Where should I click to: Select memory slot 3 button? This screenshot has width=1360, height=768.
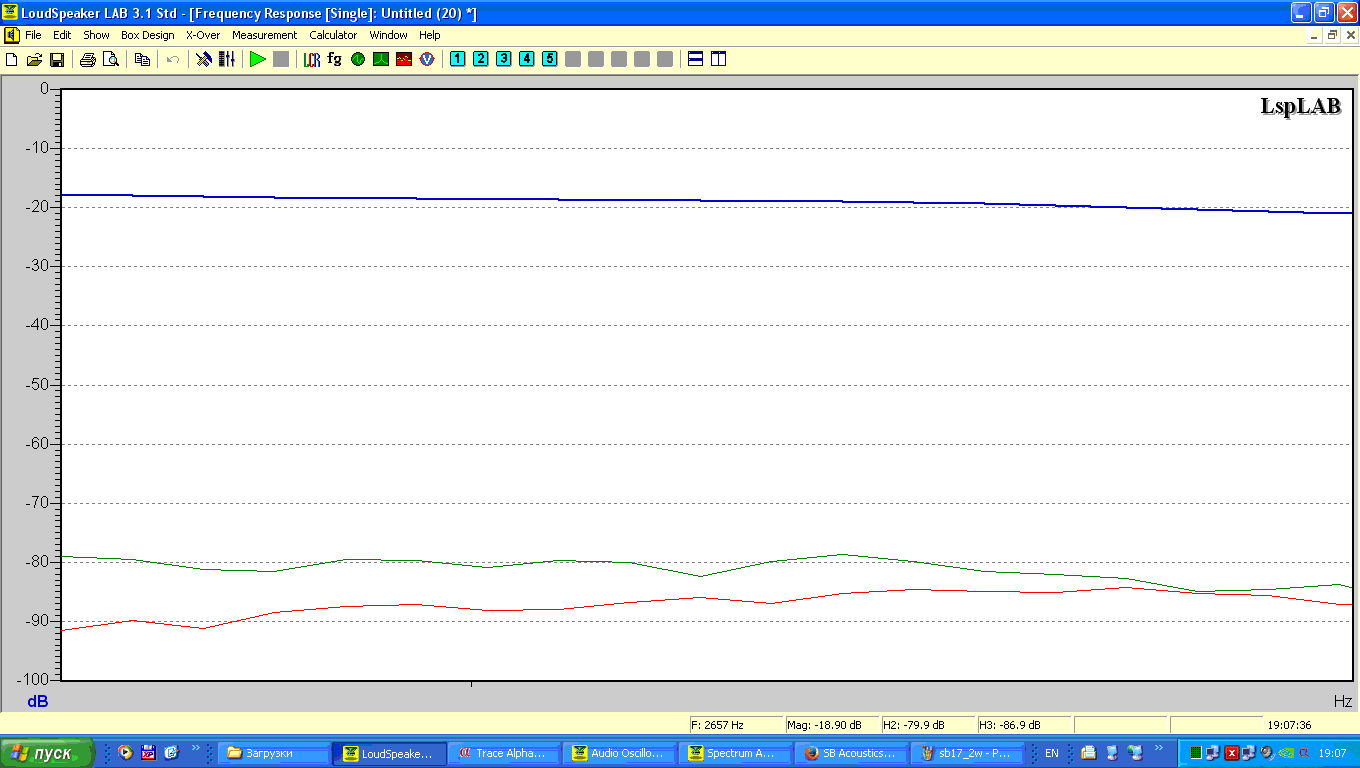point(504,59)
